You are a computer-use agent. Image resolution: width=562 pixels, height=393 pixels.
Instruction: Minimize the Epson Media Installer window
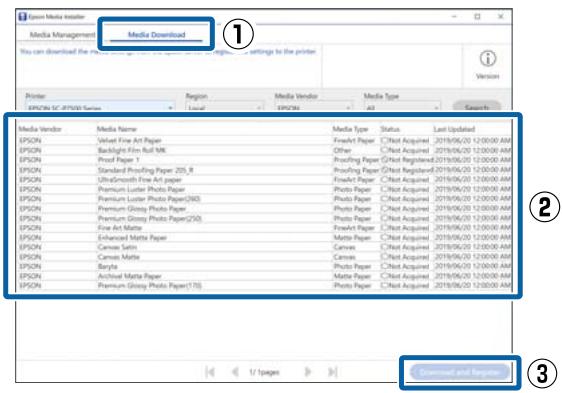454,16
